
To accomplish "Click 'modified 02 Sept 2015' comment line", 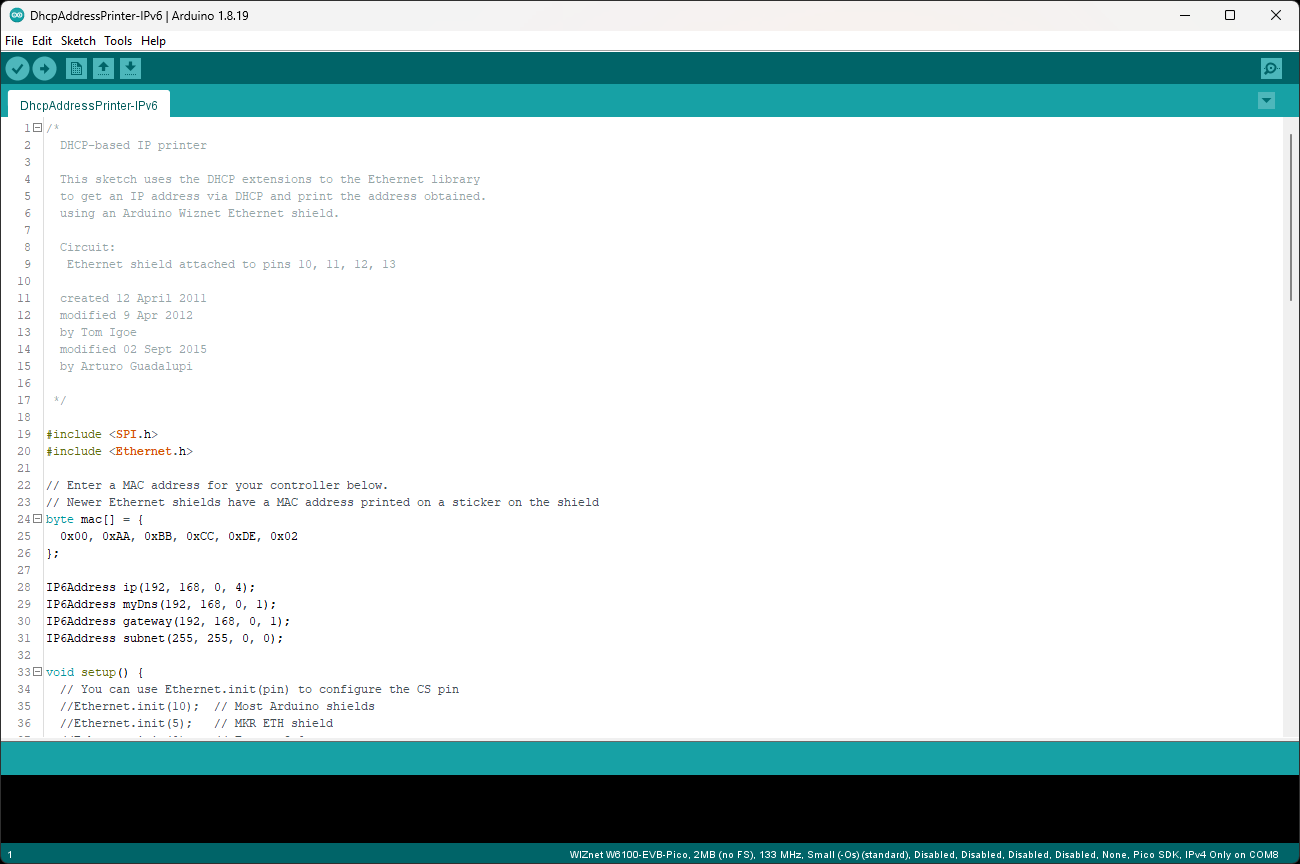I will point(133,349).
